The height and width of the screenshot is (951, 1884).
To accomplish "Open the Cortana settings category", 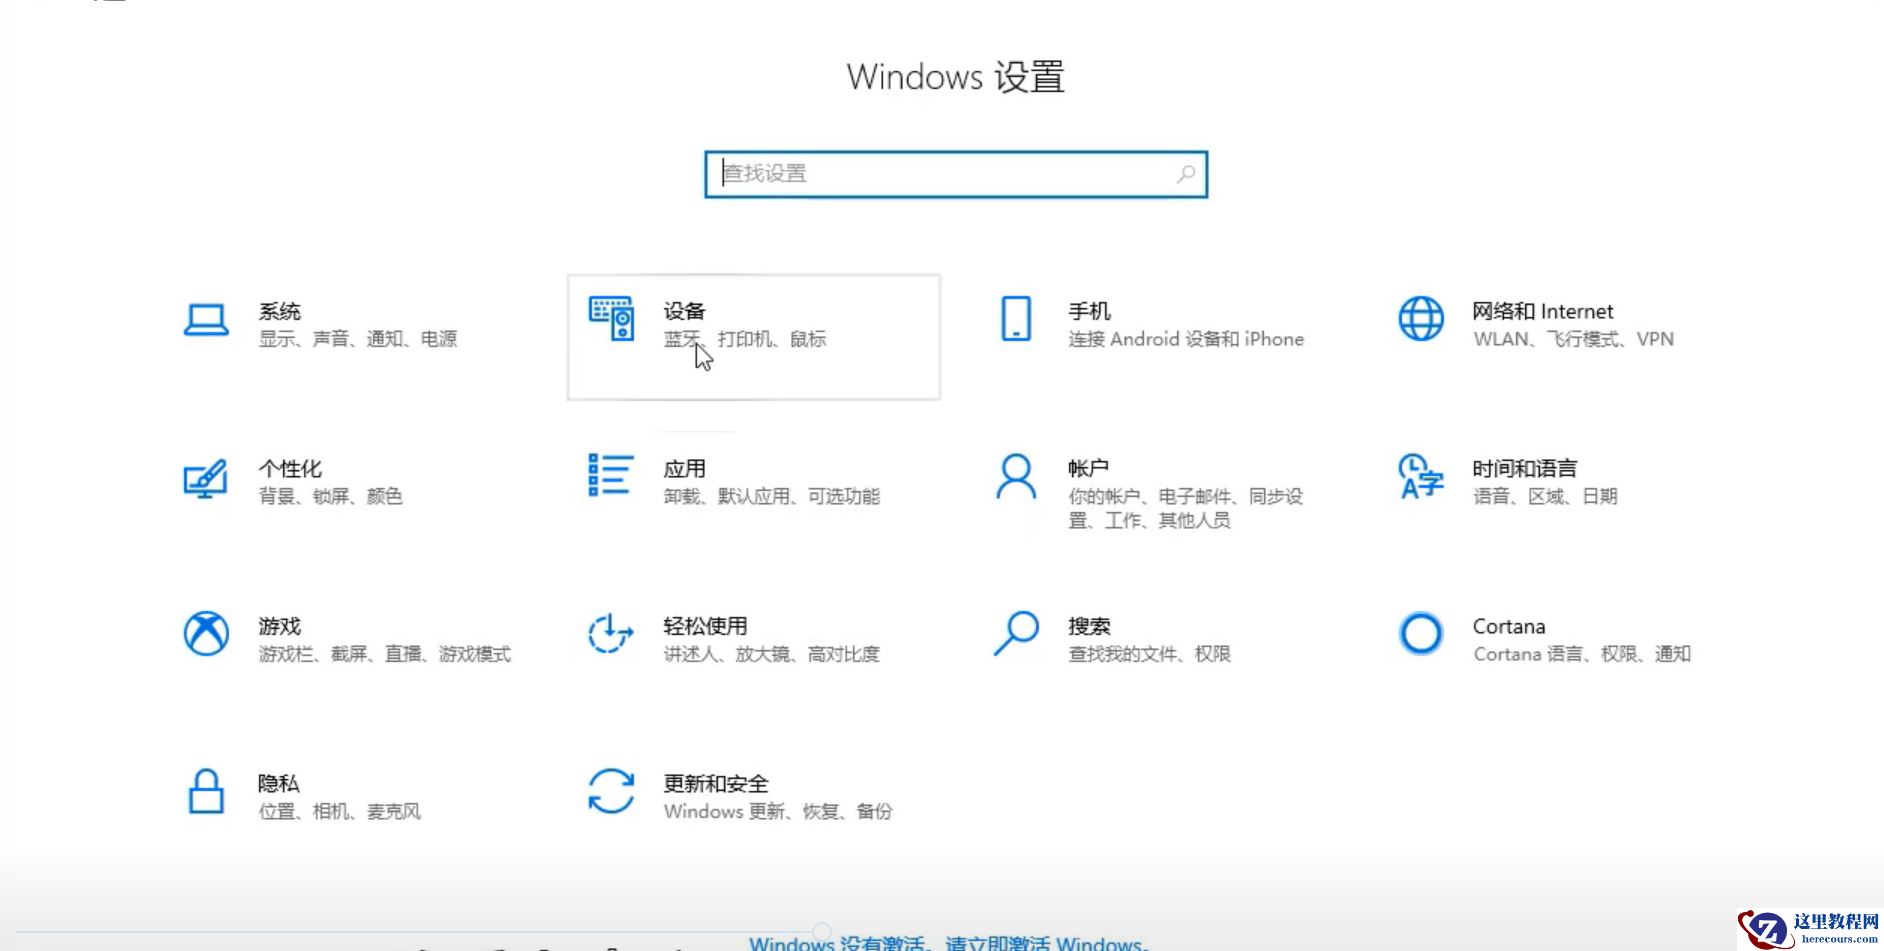I will click(1540, 638).
